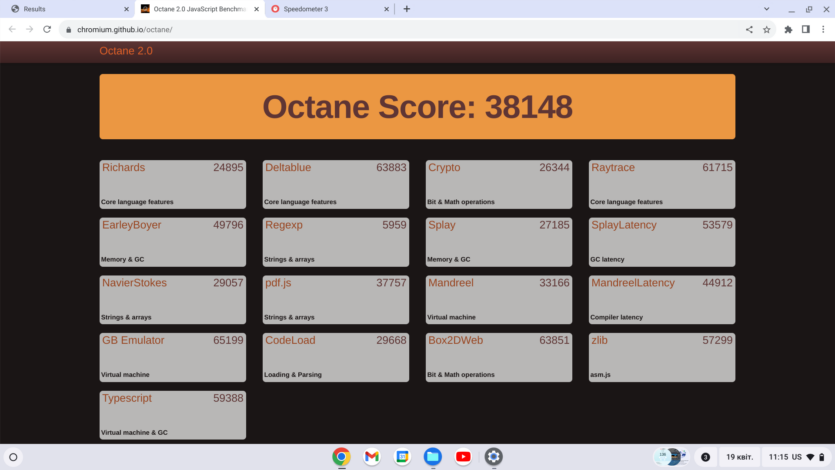Image resolution: width=835 pixels, height=470 pixels.
Task: Open Google Calendar from the shelf
Action: (x=402, y=457)
